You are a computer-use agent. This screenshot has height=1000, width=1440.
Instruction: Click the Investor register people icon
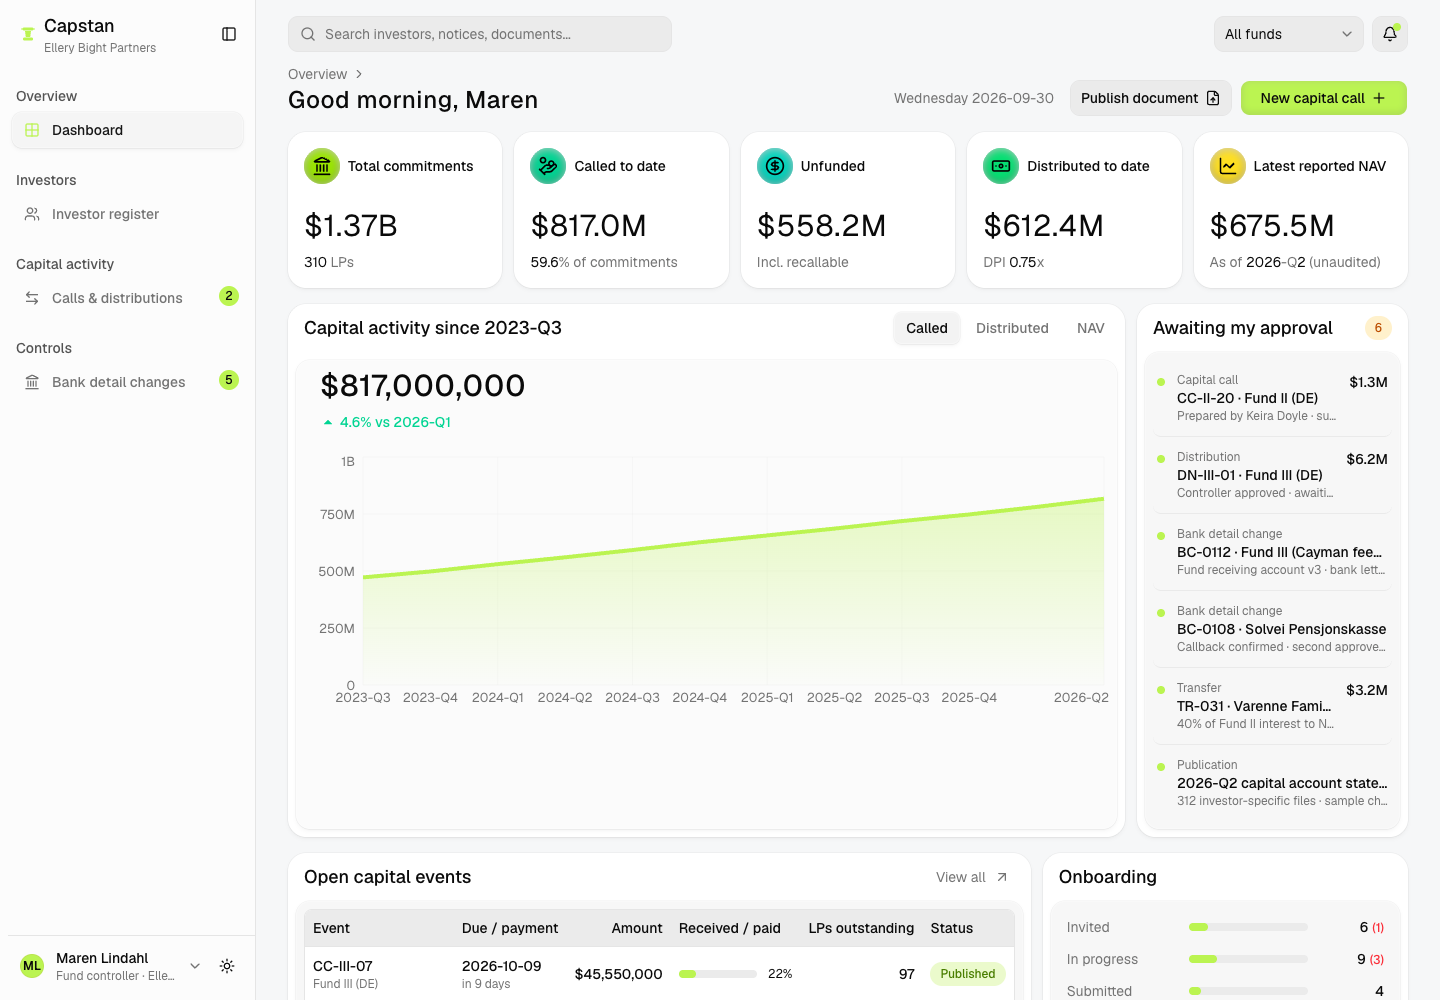click(32, 214)
